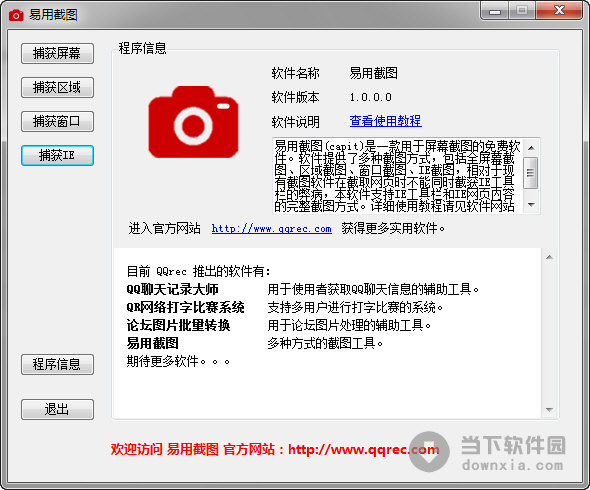Select the 论坛图片批量转换 entry
This screenshot has width=590, height=490.
[178, 325]
